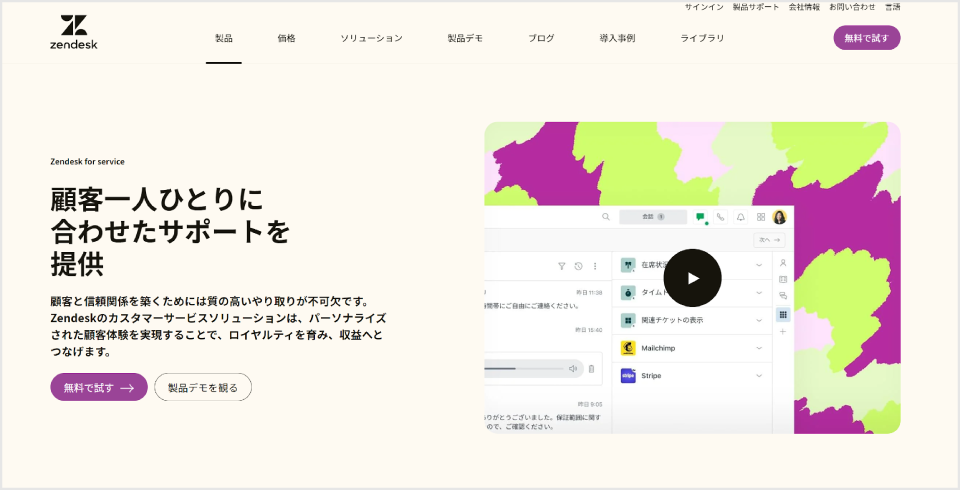This screenshot has height=490, width=960.
Task: Open the 製品デモ navigation item
Action: (x=465, y=38)
